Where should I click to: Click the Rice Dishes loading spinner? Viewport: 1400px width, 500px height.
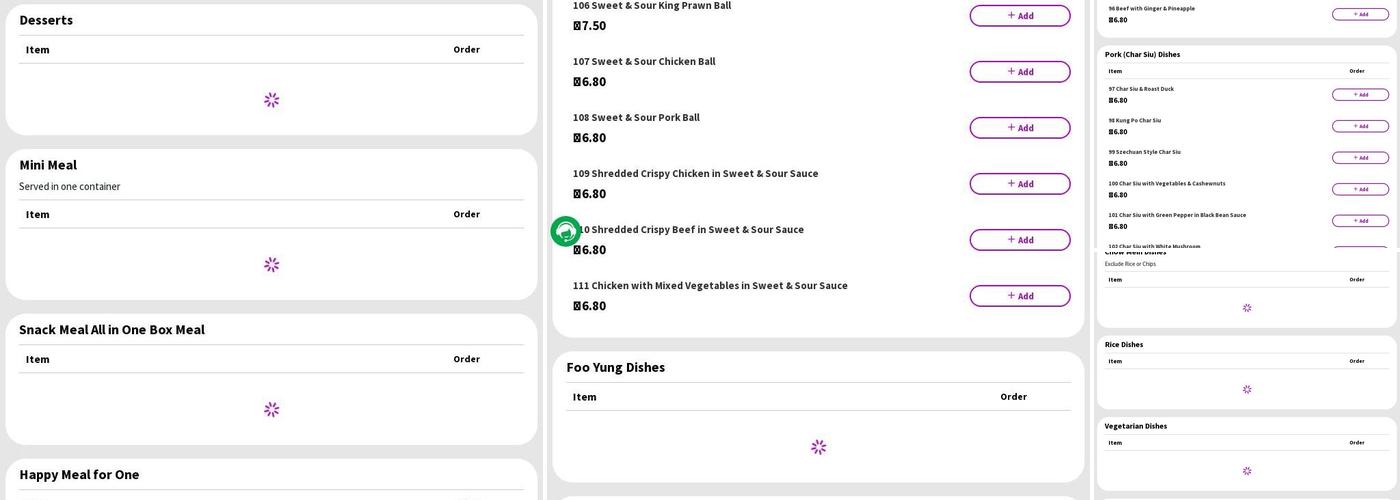(x=1247, y=389)
